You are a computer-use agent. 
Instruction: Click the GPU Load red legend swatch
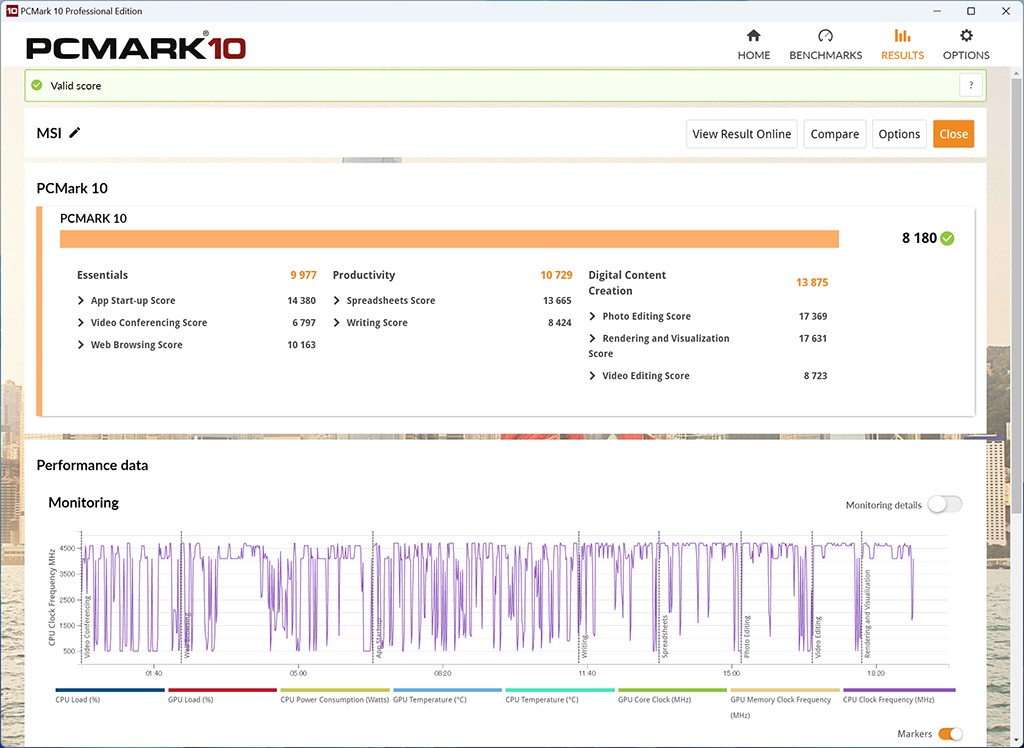pyautogui.click(x=222, y=690)
